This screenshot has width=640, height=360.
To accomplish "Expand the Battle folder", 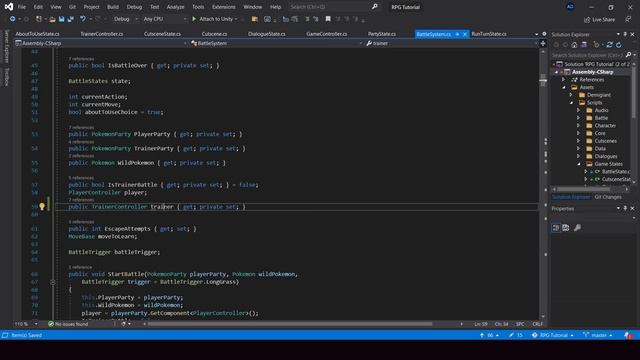I will pos(578,118).
